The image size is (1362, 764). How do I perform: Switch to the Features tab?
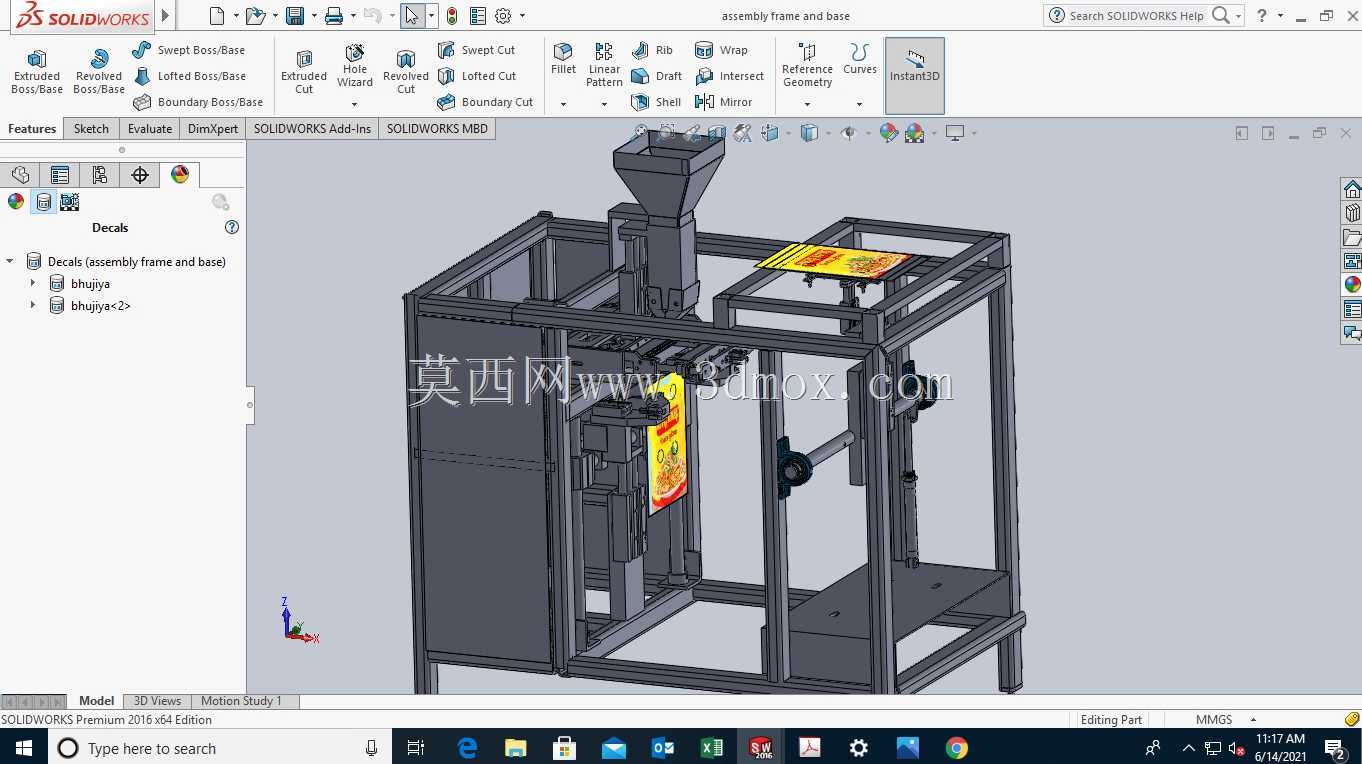pos(32,129)
